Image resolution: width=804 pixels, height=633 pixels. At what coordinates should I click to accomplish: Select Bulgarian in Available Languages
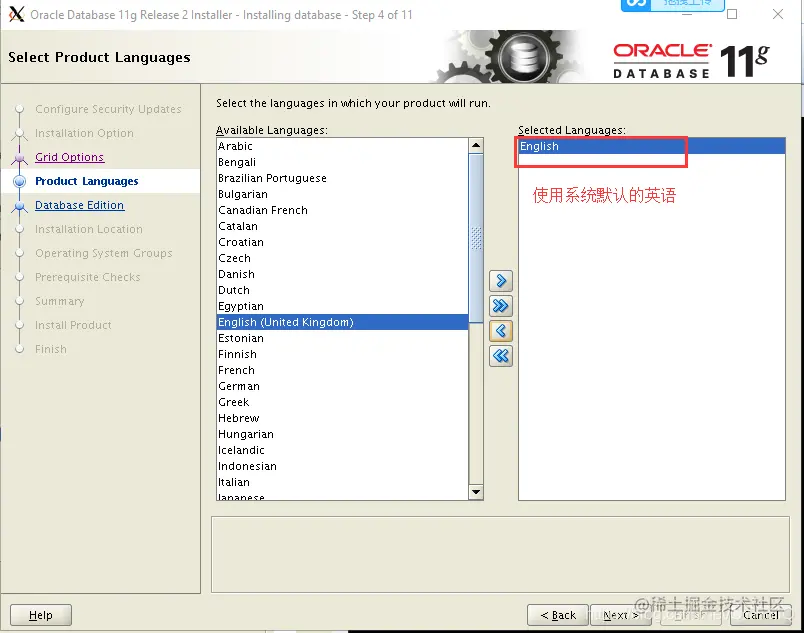coord(343,194)
